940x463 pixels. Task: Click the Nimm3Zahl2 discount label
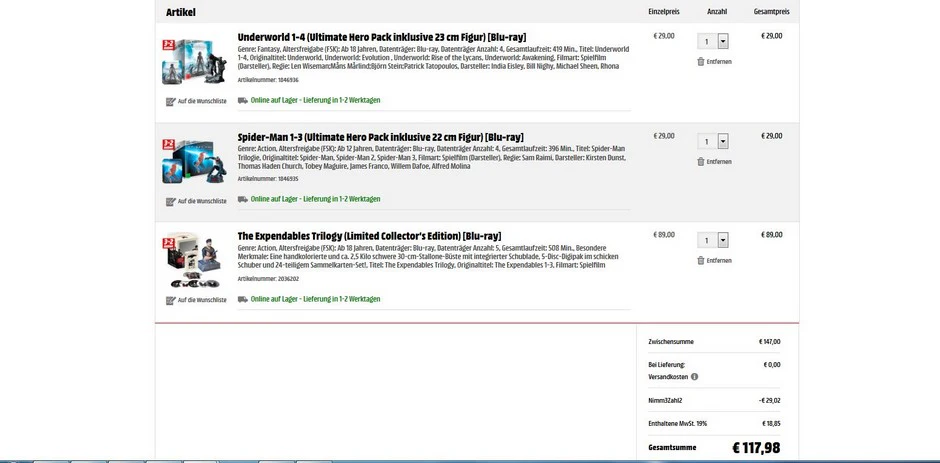[x=665, y=401]
